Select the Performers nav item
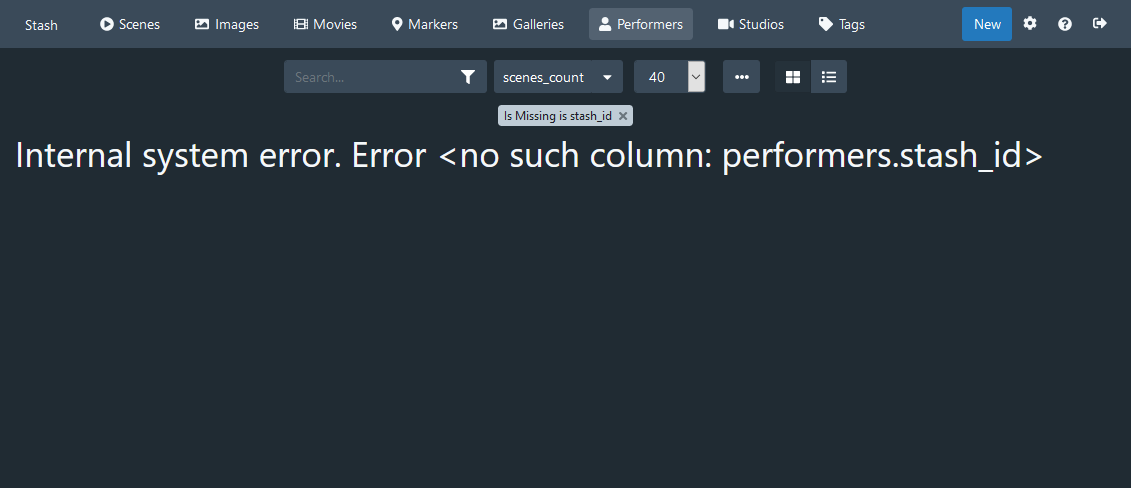The image size is (1131, 488). [x=641, y=24]
